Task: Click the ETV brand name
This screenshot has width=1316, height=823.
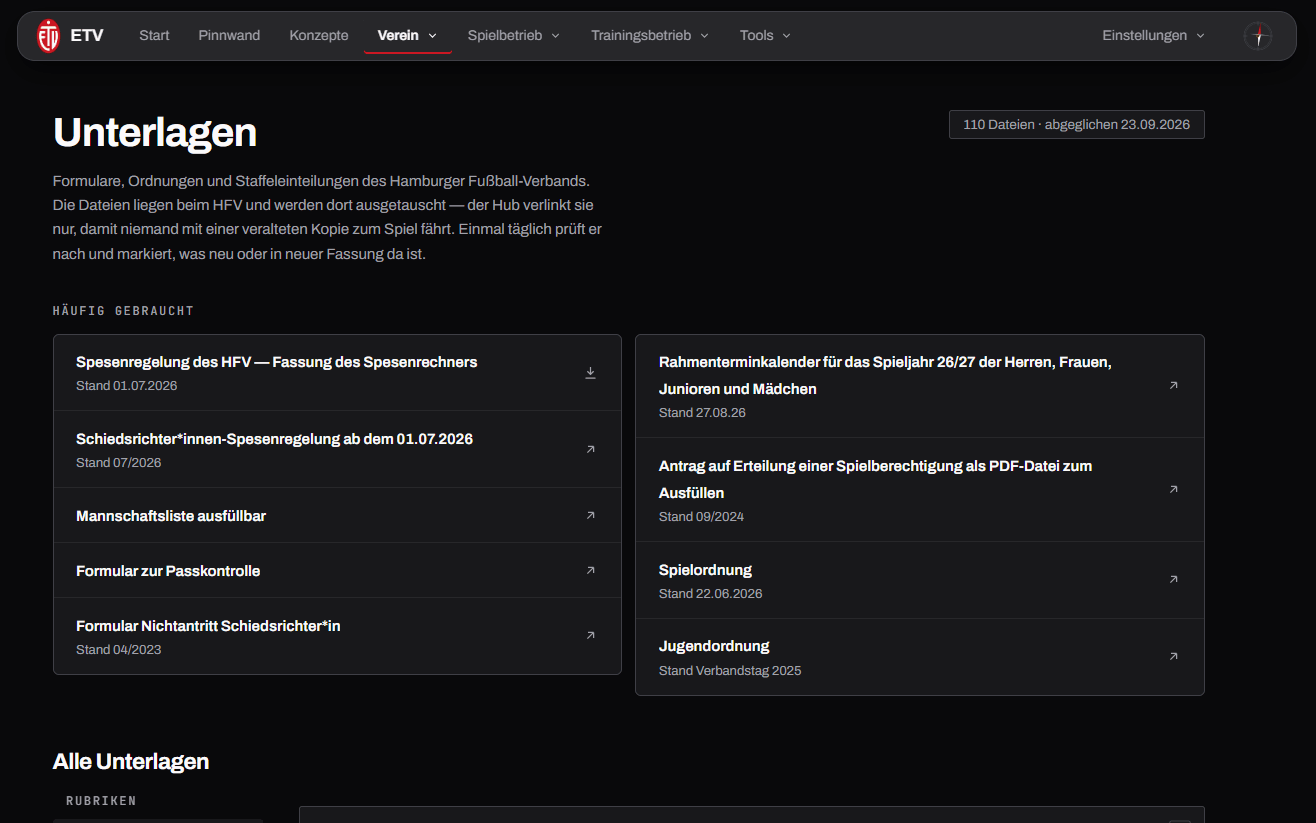Action: tap(87, 36)
